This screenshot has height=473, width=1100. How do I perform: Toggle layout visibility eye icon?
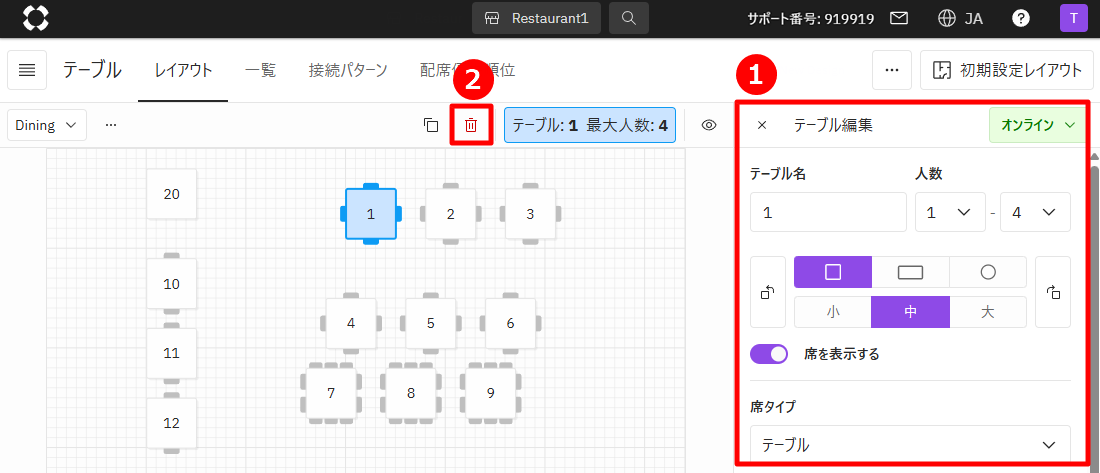click(710, 125)
